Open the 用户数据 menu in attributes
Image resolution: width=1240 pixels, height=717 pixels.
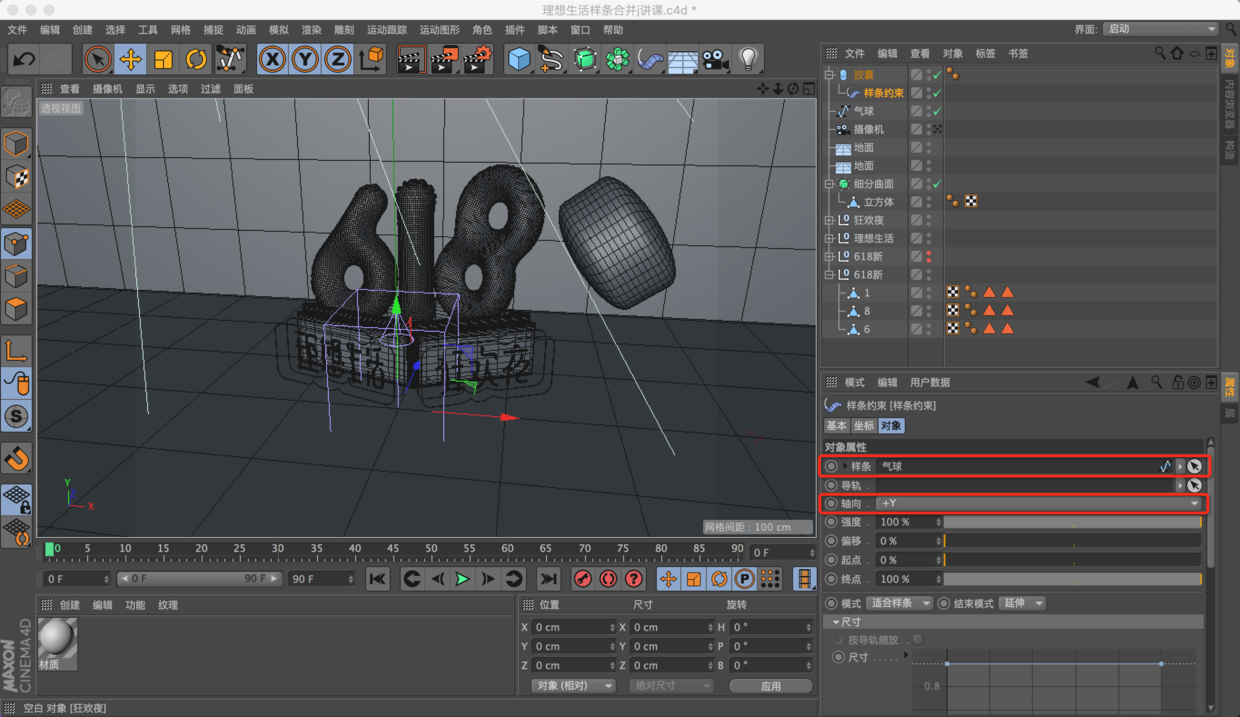pos(930,382)
